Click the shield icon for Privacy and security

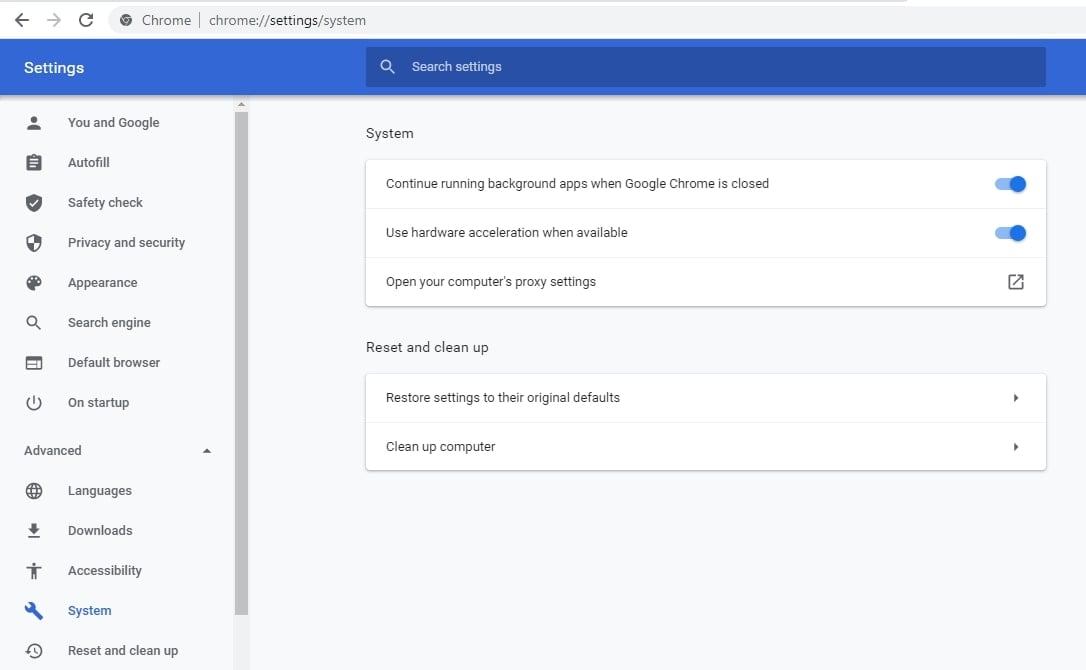click(33, 243)
